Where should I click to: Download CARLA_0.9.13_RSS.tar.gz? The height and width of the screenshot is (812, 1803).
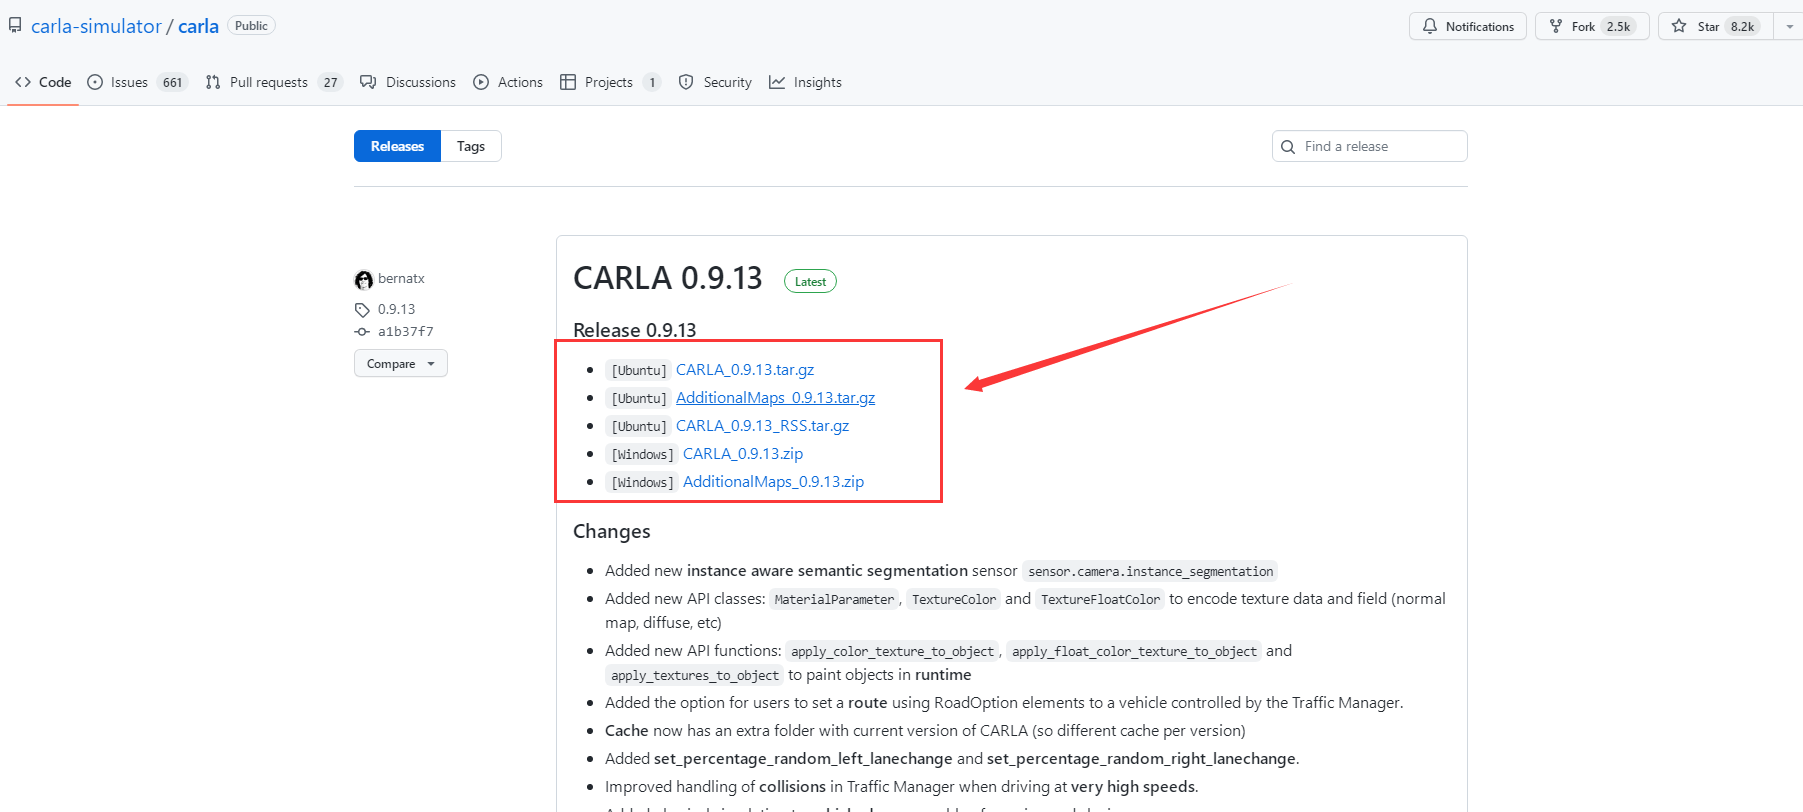point(762,426)
